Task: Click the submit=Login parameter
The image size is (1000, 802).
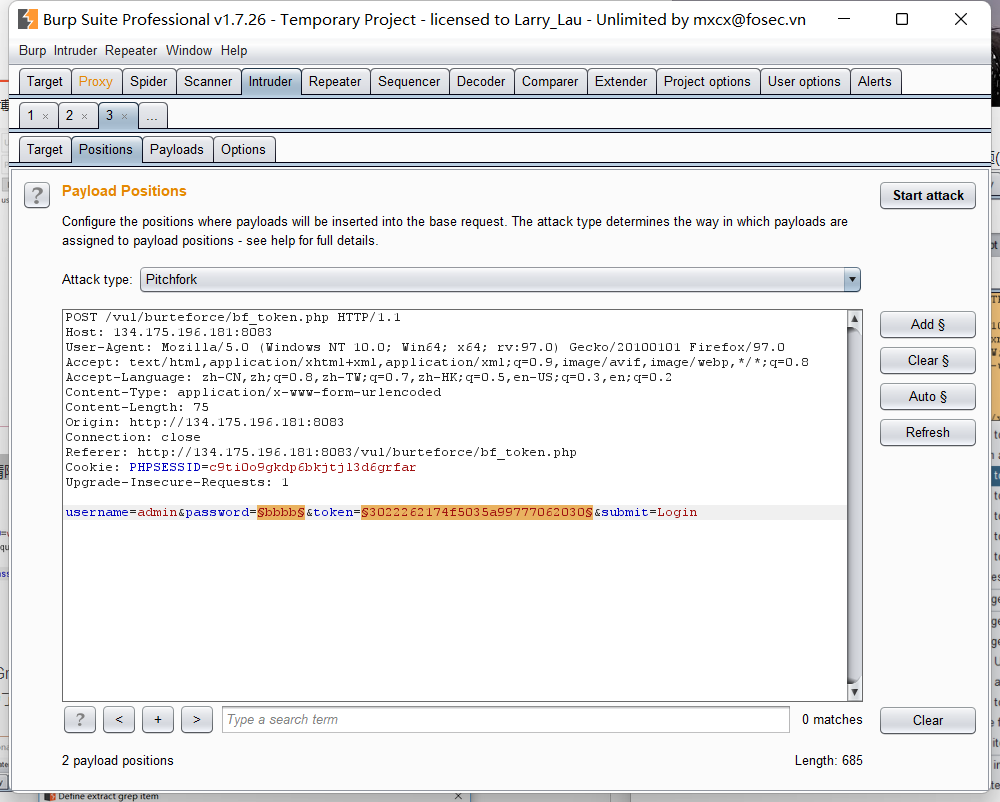Action: tap(649, 513)
